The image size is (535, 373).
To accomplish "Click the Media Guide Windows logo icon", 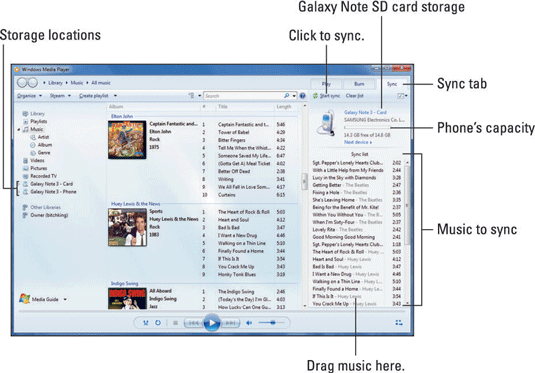I will pos(24,299).
